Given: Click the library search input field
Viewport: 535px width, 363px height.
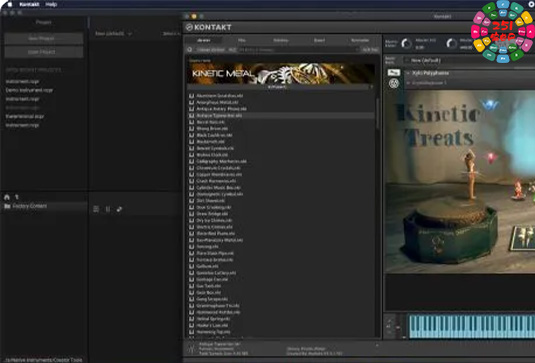Looking at the screenshot, I should (x=299, y=50).
